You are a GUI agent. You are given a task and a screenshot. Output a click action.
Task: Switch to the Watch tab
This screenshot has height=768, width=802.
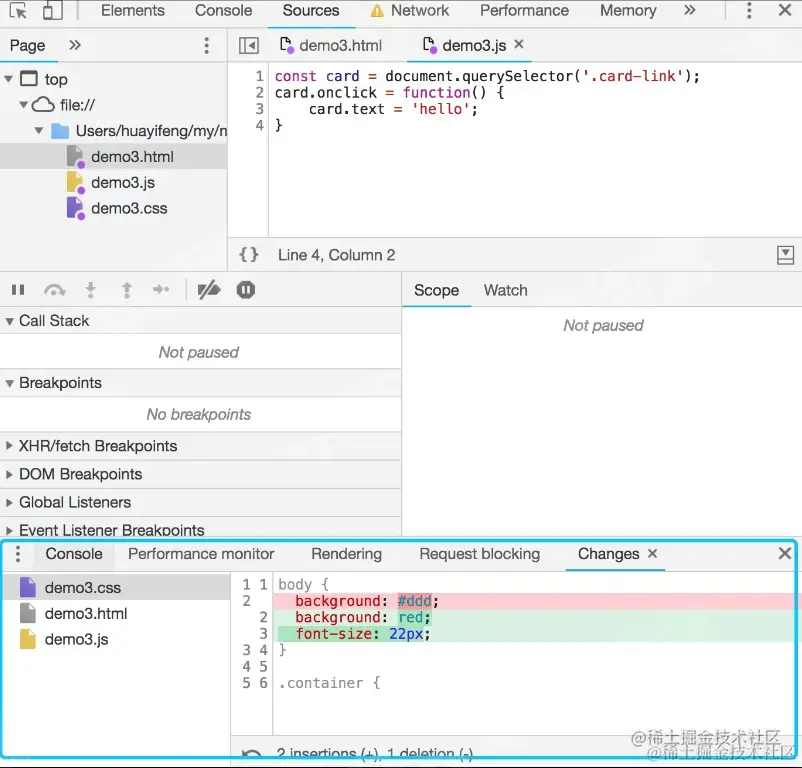(x=505, y=290)
